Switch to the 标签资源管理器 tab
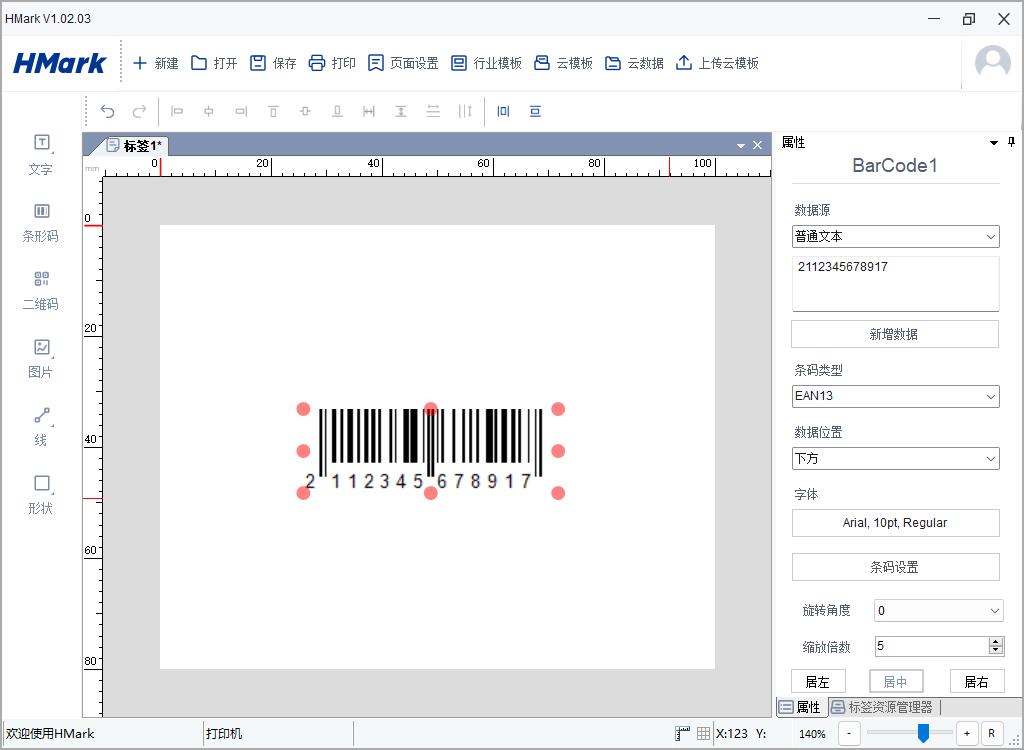The height and width of the screenshot is (750, 1024). [x=882, y=707]
